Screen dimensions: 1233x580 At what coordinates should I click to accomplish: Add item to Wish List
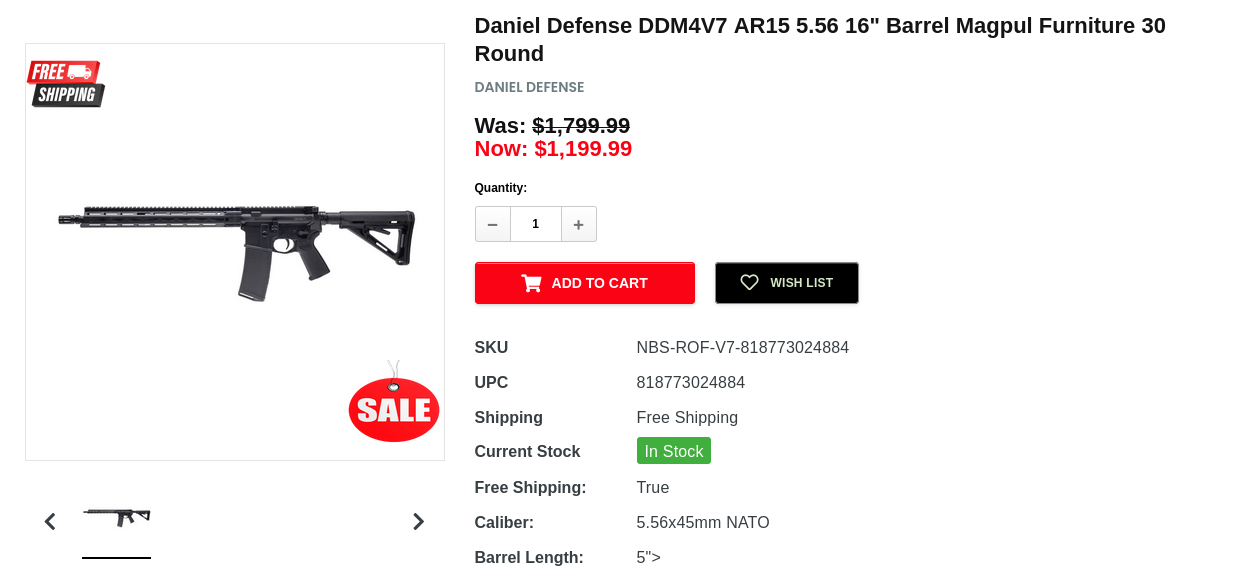(786, 283)
